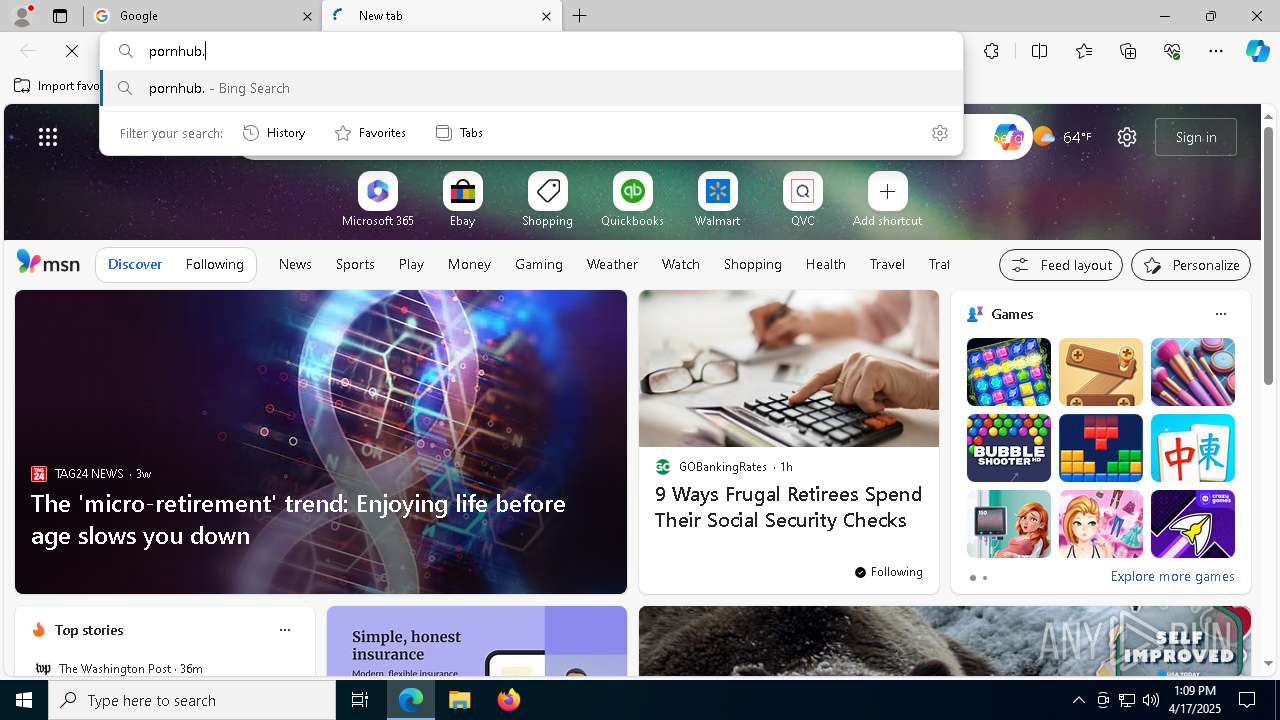Open the Weather category
The width and height of the screenshot is (1280, 720).
pos(612,264)
